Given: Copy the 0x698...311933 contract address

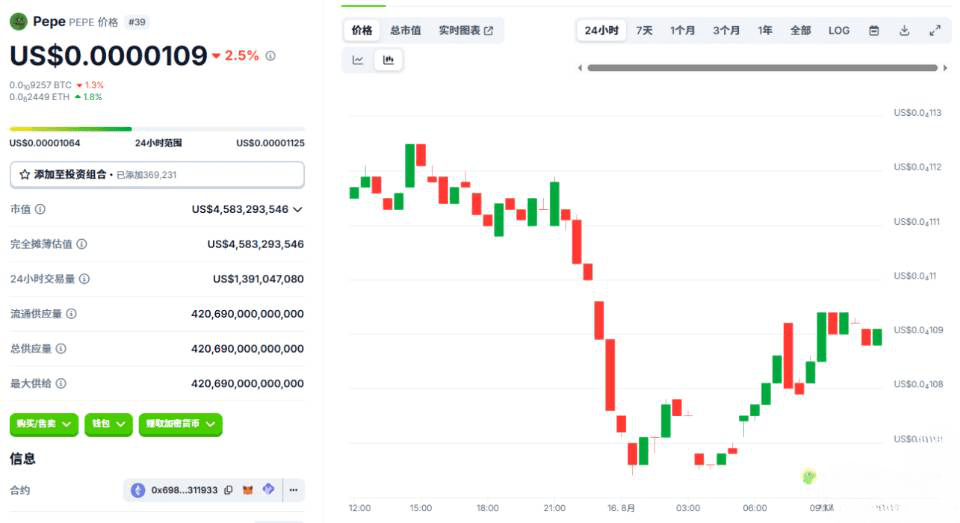Looking at the screenshot, I should [x=228, y=490].
